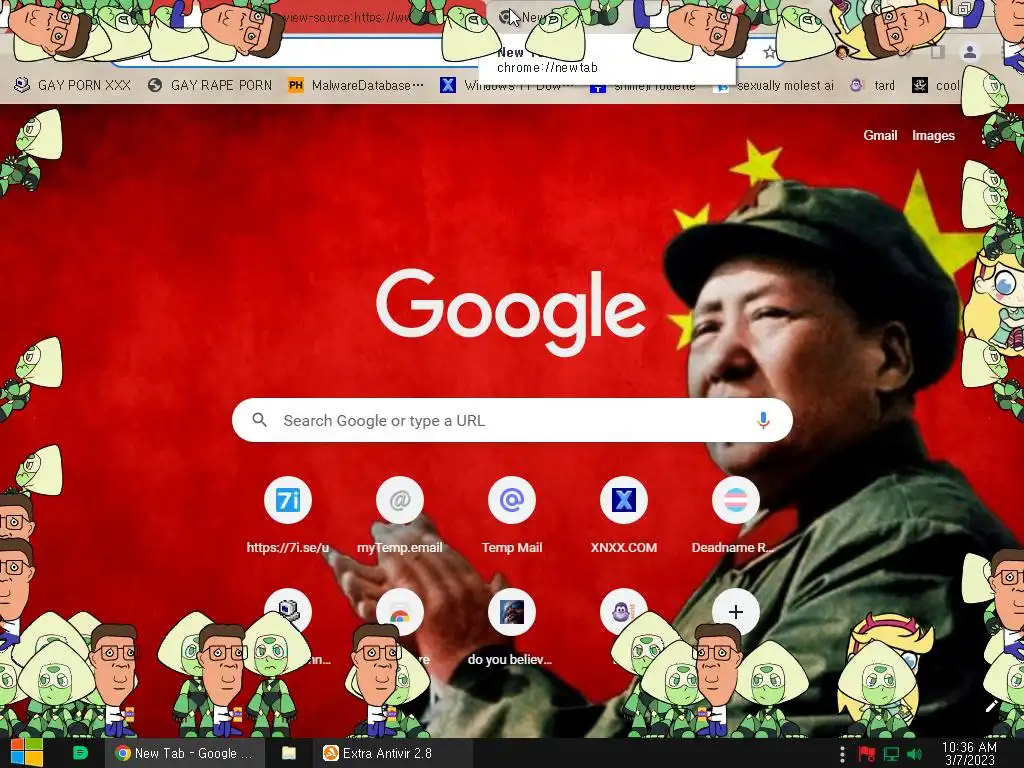Open the Gmail link

coord(880,135)
